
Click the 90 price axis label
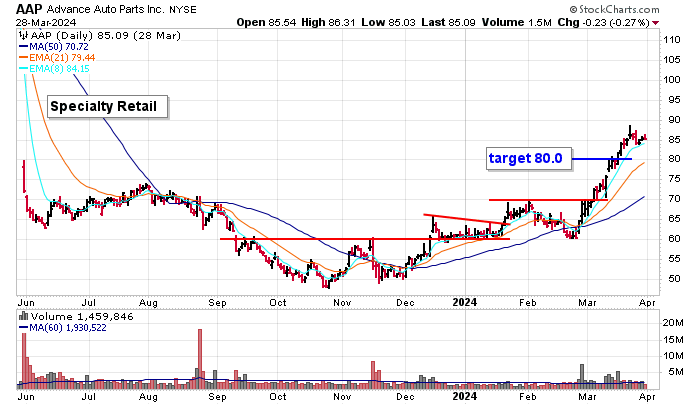pos(674,120)
